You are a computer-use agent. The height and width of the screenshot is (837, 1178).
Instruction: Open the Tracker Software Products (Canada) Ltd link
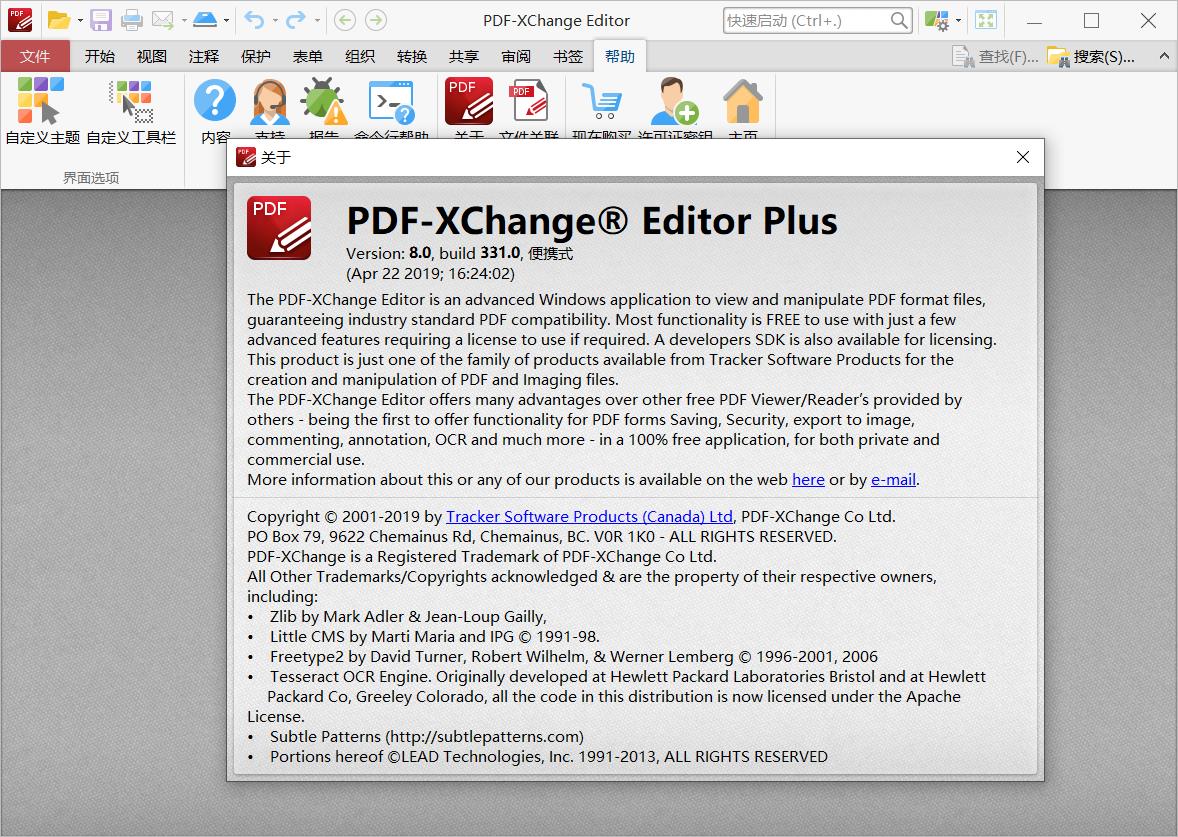[589, 516]
